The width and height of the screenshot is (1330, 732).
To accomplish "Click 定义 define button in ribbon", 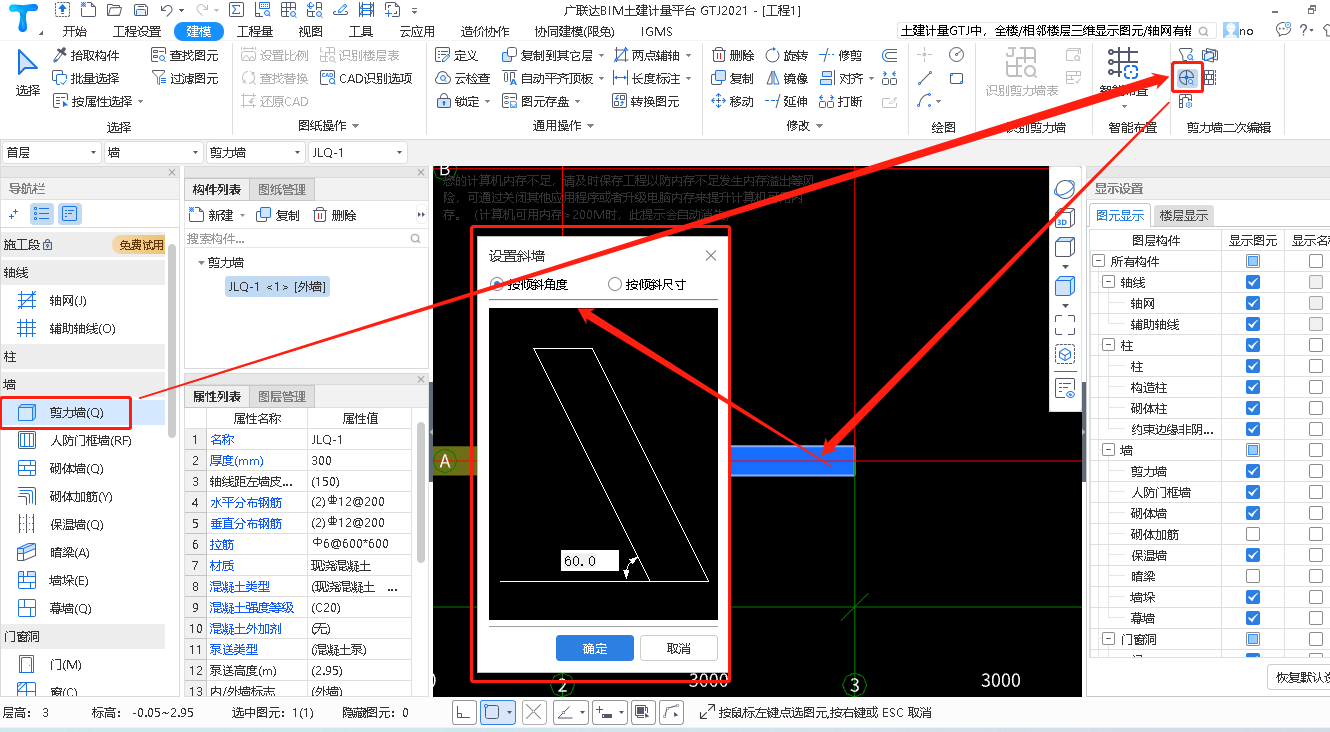I will tap(457, 55).
